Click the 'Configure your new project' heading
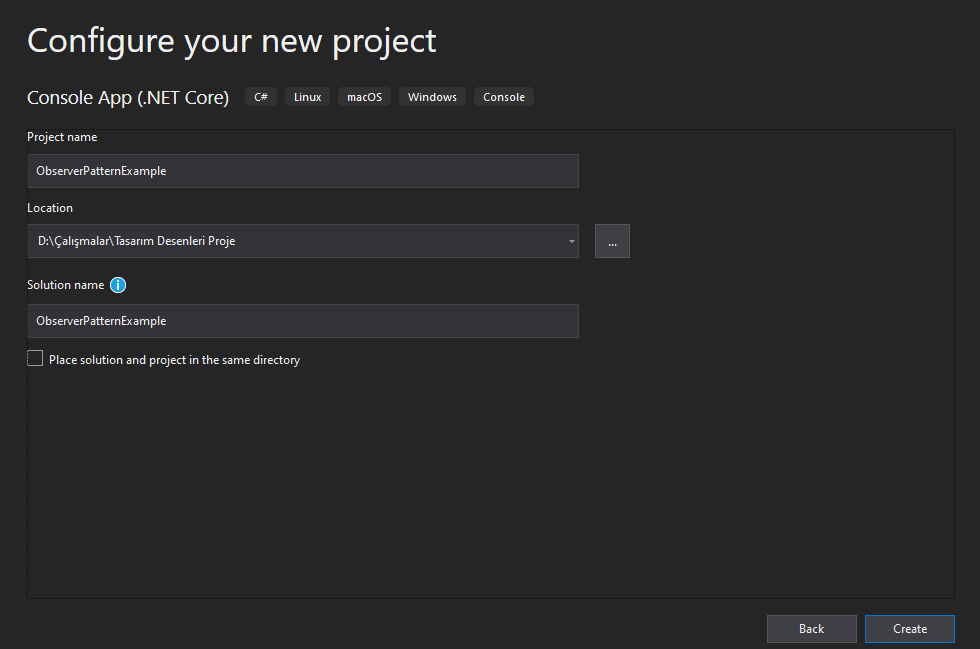The height and width of the screenshot is (649, 980). point(232,42)
